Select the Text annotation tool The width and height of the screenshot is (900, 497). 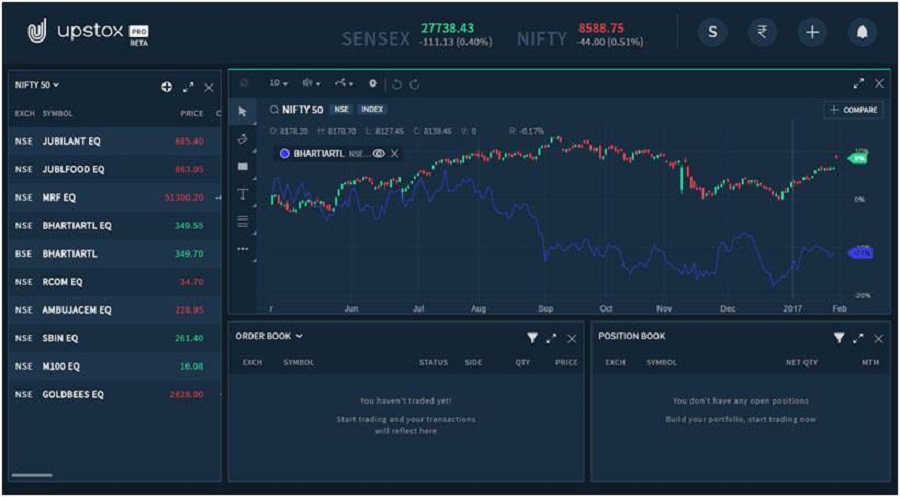(242, 194)
